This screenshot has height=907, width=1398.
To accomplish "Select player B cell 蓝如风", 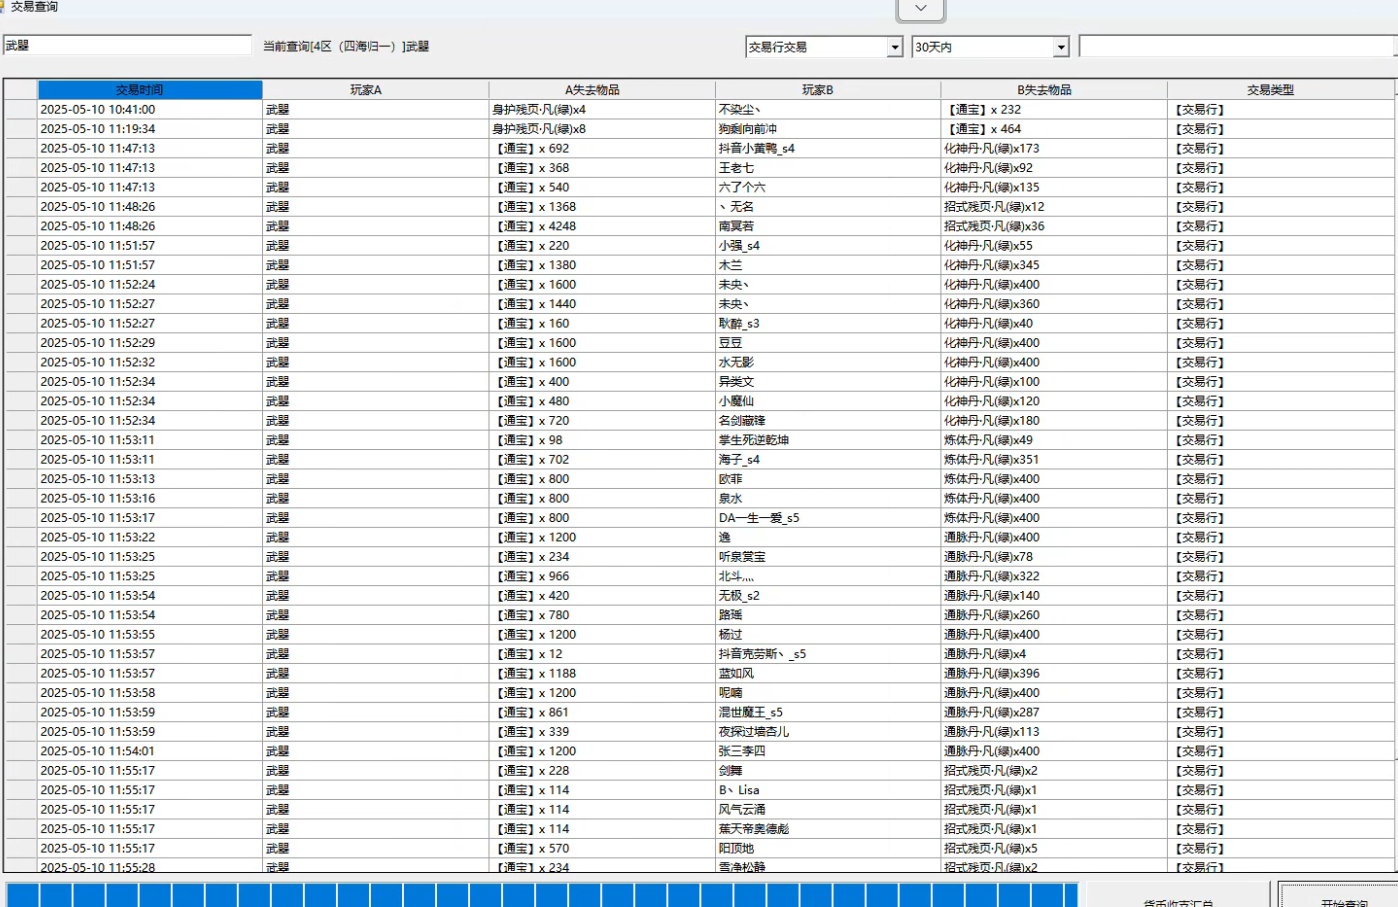I will tap(828, 673).
